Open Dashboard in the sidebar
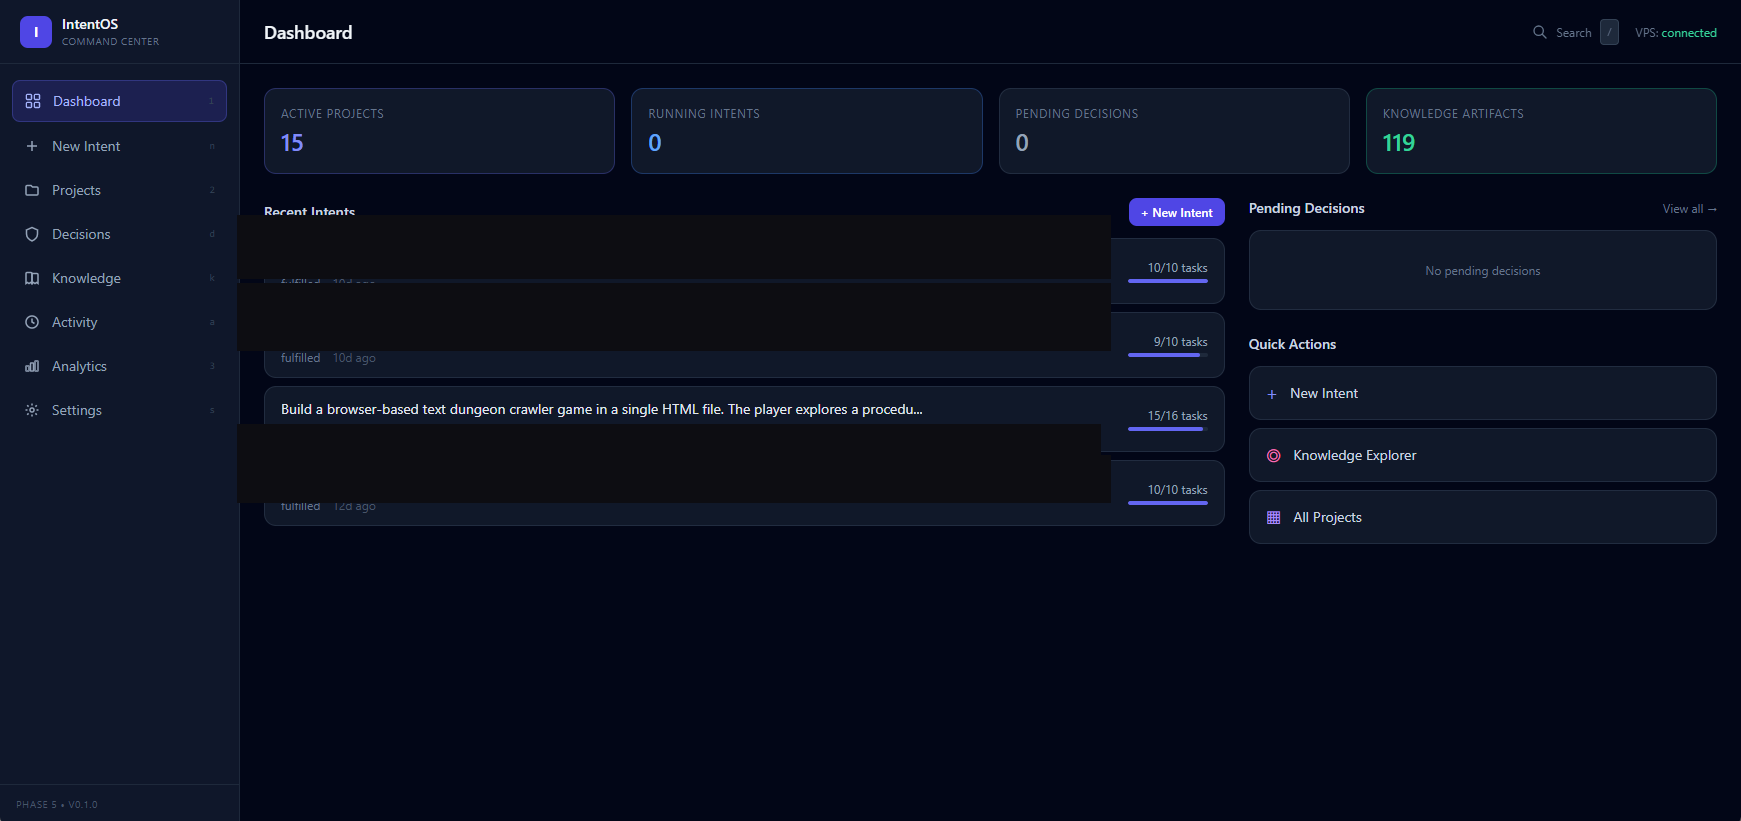Screen dimensions: 1741x821 [x=119, y=101]
